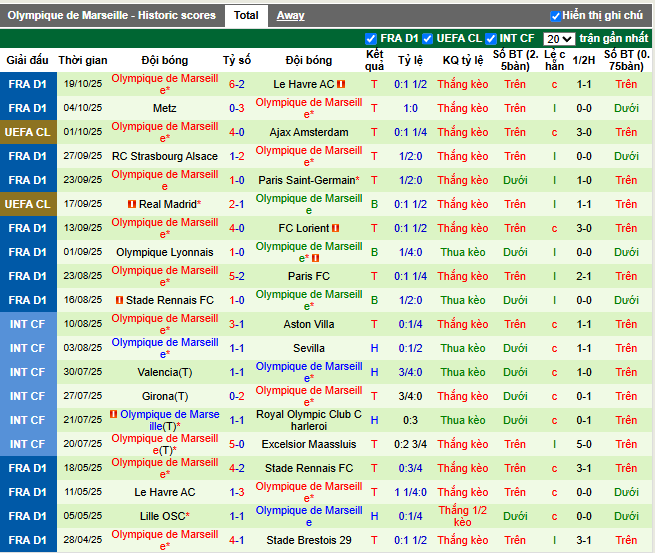Click the UEFA CL league badge for 01/10/25
Image resolution: width=655 pixels, height=553 pixels.
(26, 132)
